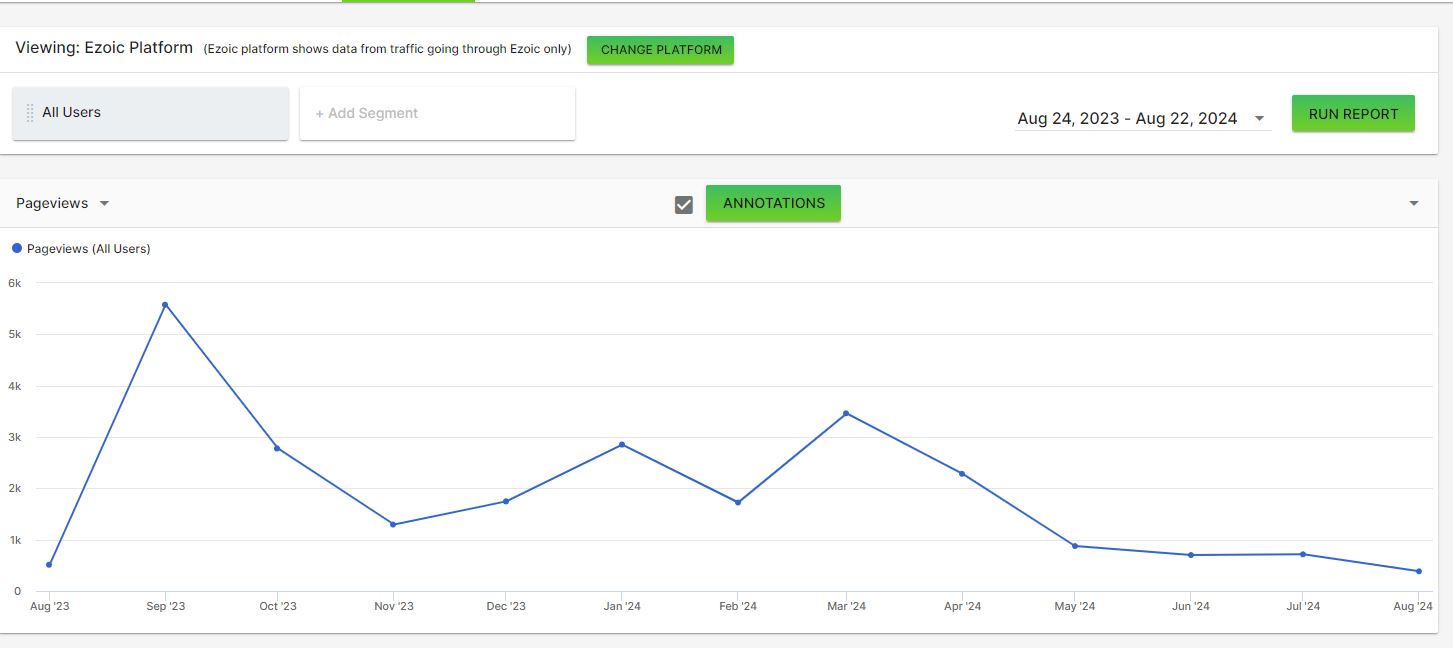
Task: Click the Sep '23 peak data point
Action: tap(165, 304)
